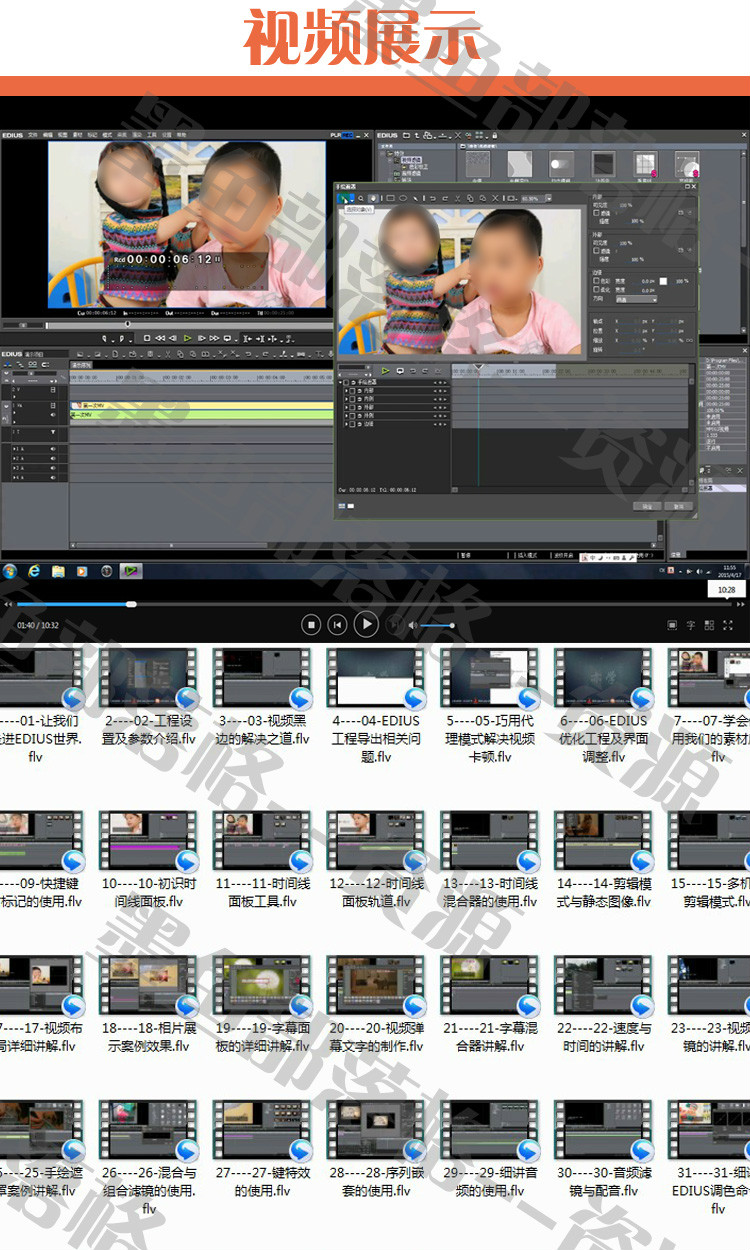Screen dimensions: 750x1250
Task: Click the lock icon in the effects panel toolbar
Action: [x=494, y=135]
